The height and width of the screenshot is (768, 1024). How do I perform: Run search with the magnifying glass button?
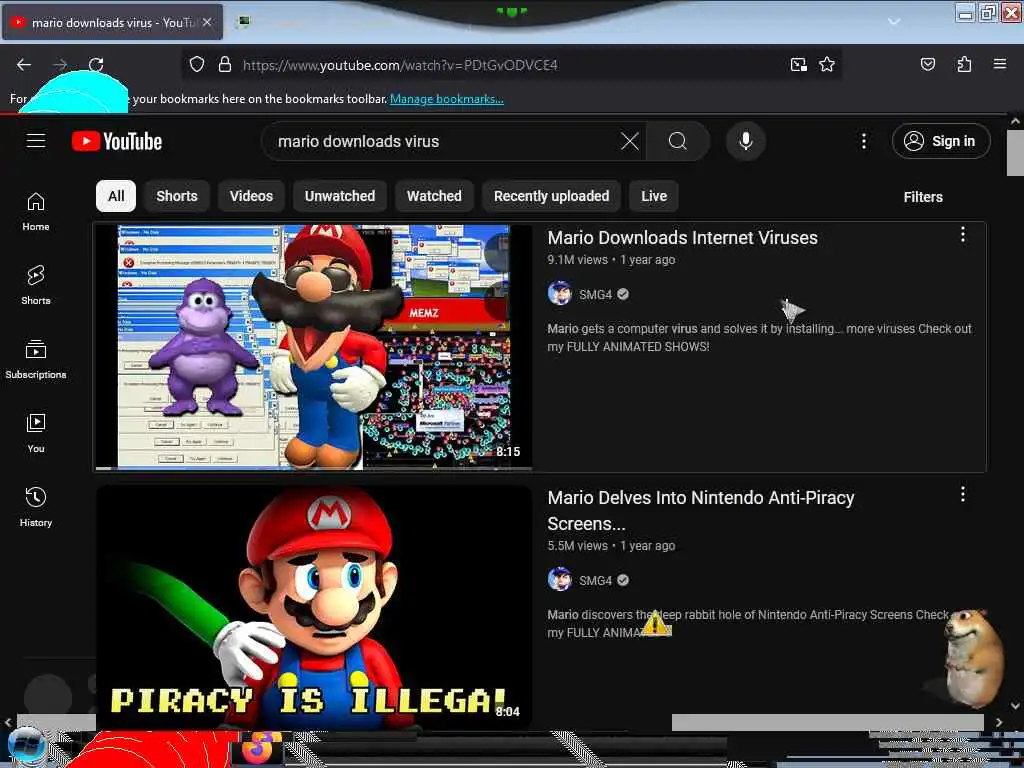click(678, 141)
